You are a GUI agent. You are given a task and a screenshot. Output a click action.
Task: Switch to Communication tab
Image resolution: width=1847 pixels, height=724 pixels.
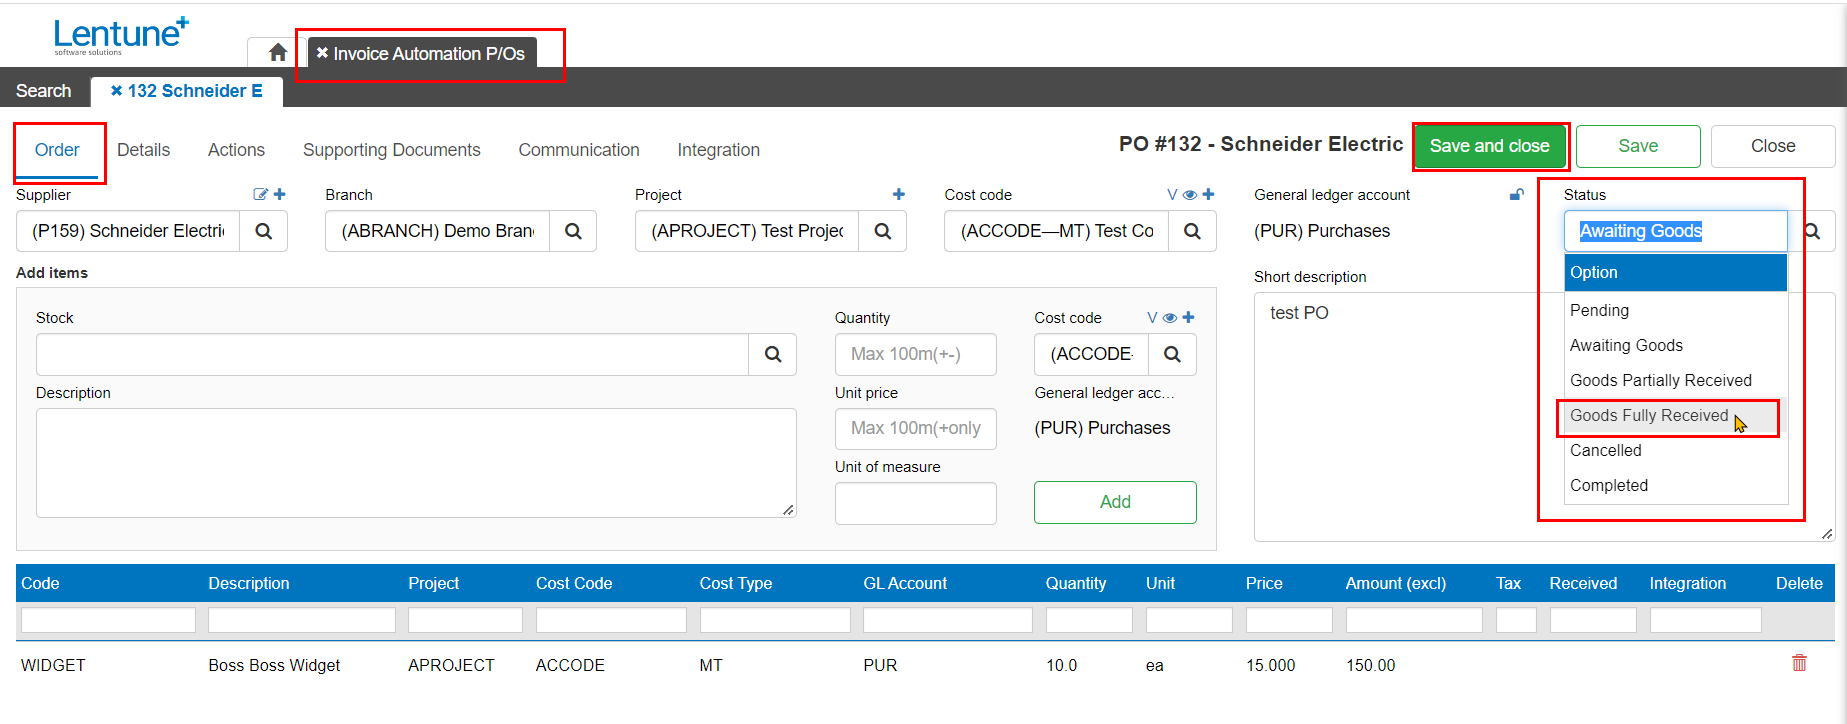point(578,150)
